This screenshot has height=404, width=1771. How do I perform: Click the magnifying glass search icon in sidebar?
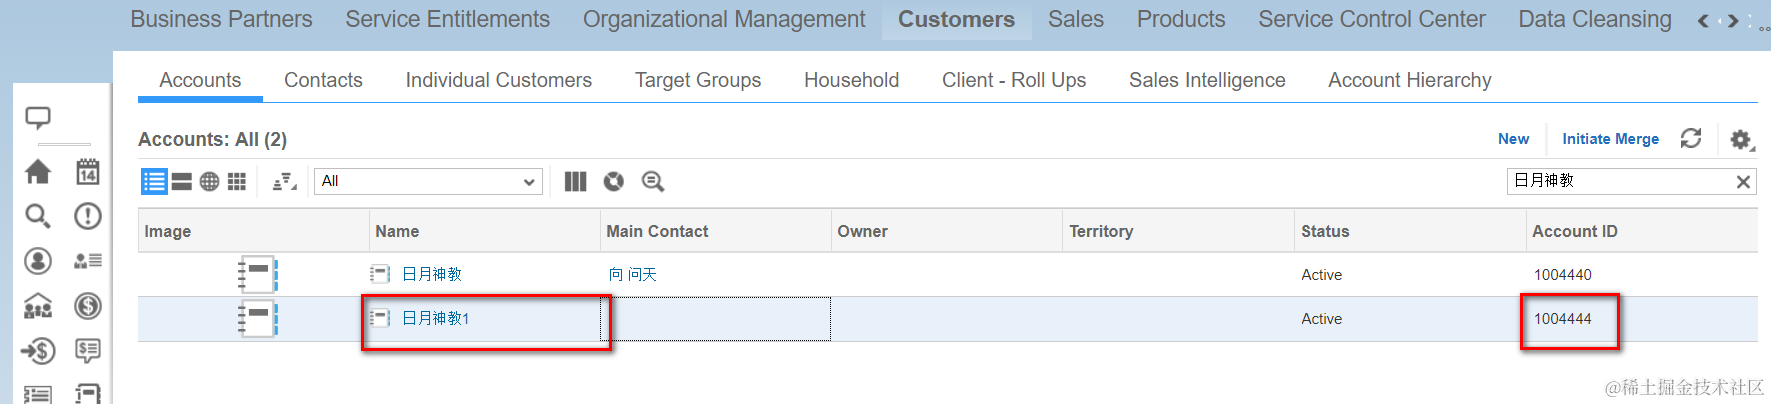(38, 216)
